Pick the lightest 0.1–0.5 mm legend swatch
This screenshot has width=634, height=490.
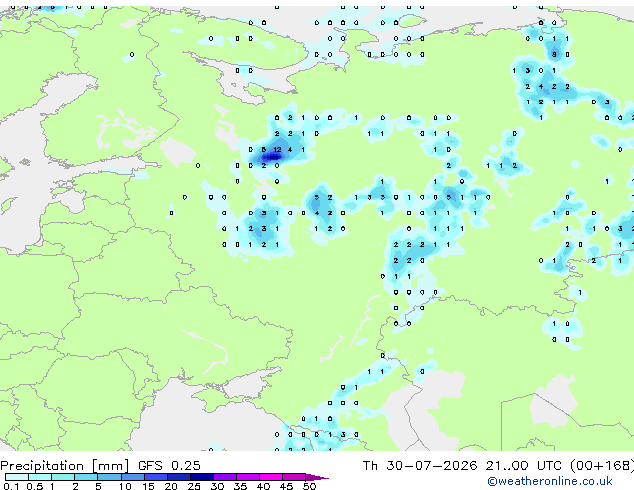coord(17,477)
